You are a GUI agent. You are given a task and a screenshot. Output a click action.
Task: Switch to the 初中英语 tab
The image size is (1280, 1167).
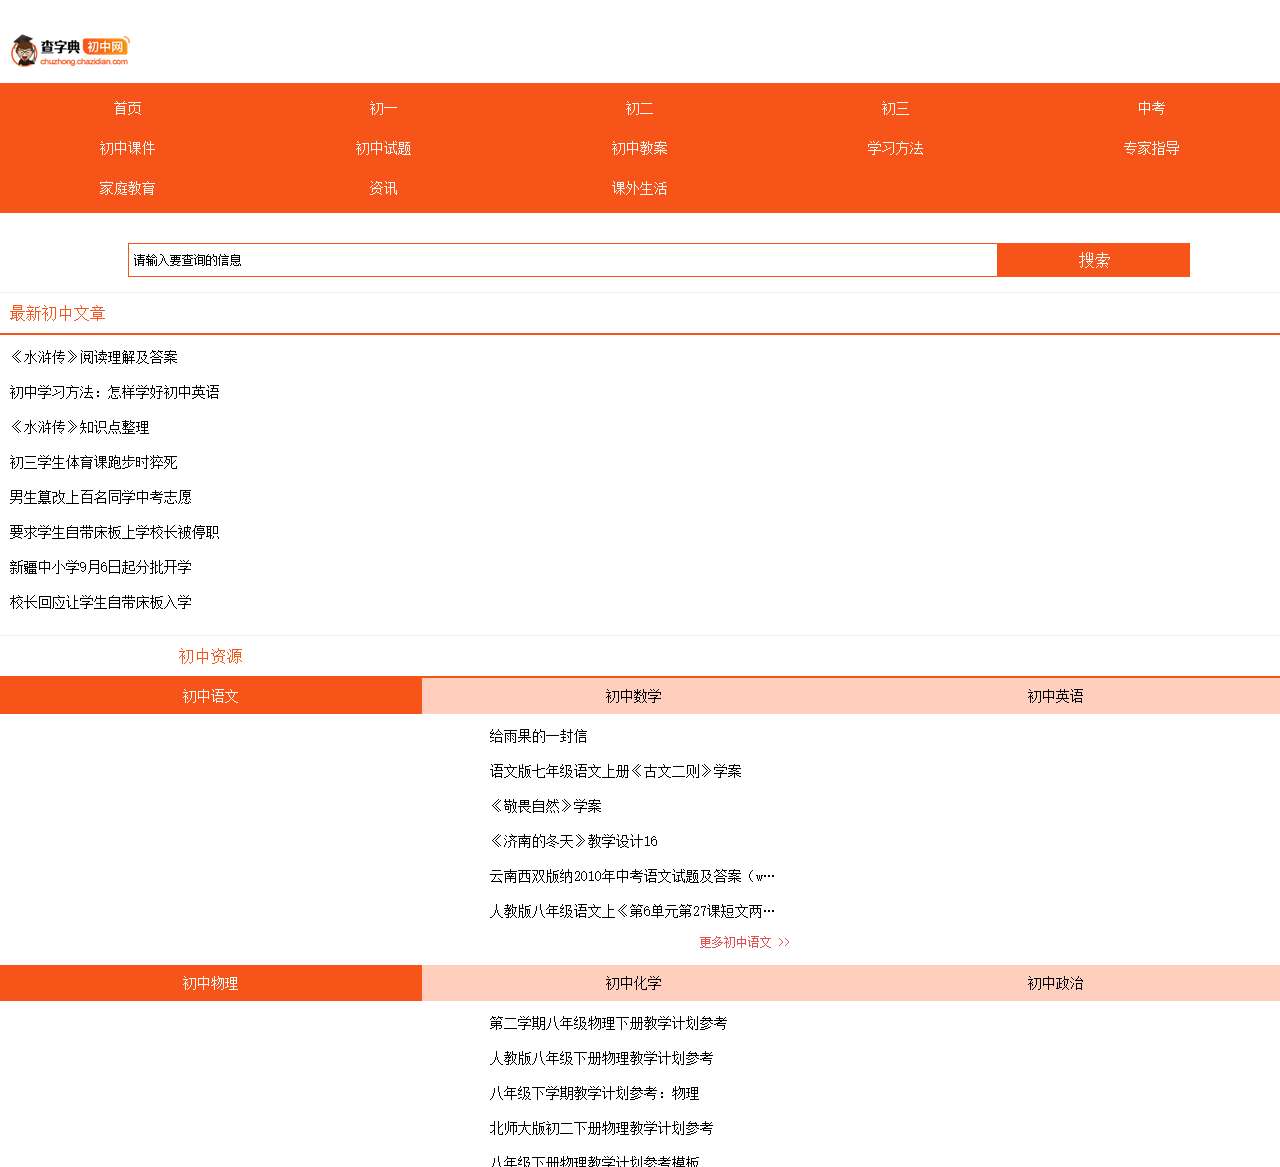coord(1055,696)
